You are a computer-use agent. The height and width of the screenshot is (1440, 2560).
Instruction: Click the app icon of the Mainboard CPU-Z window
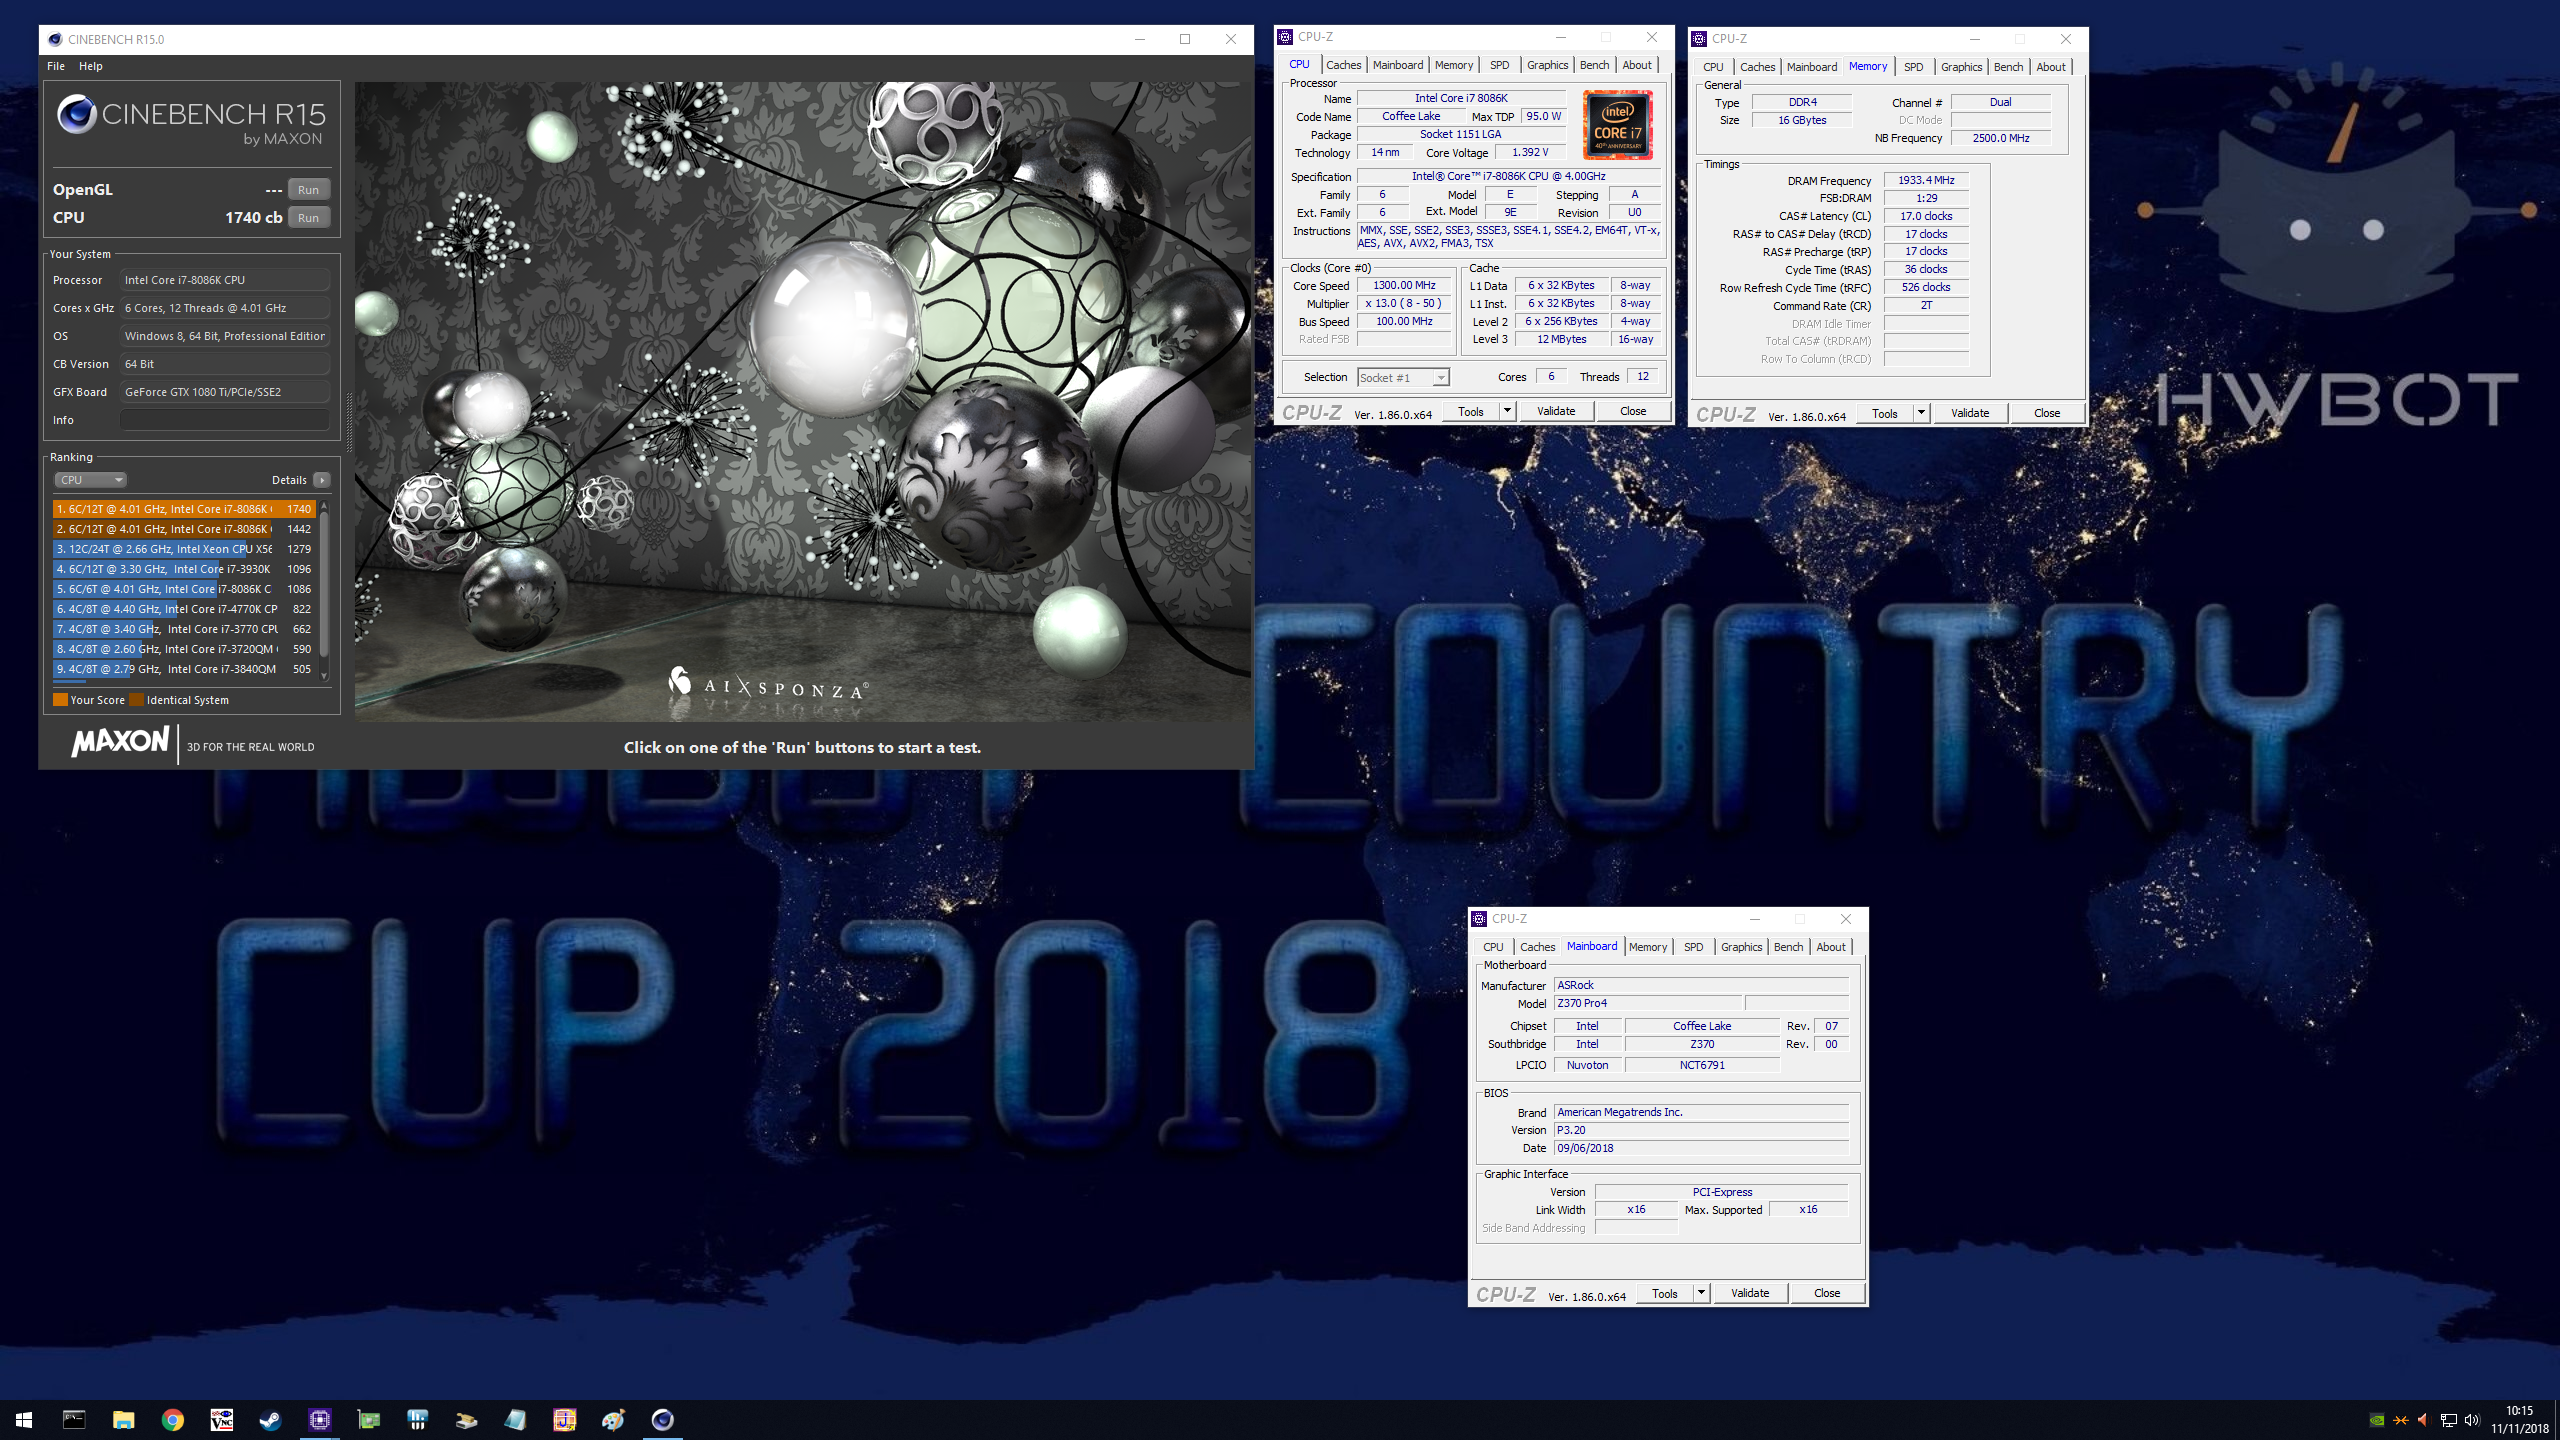coord(1479,919)
